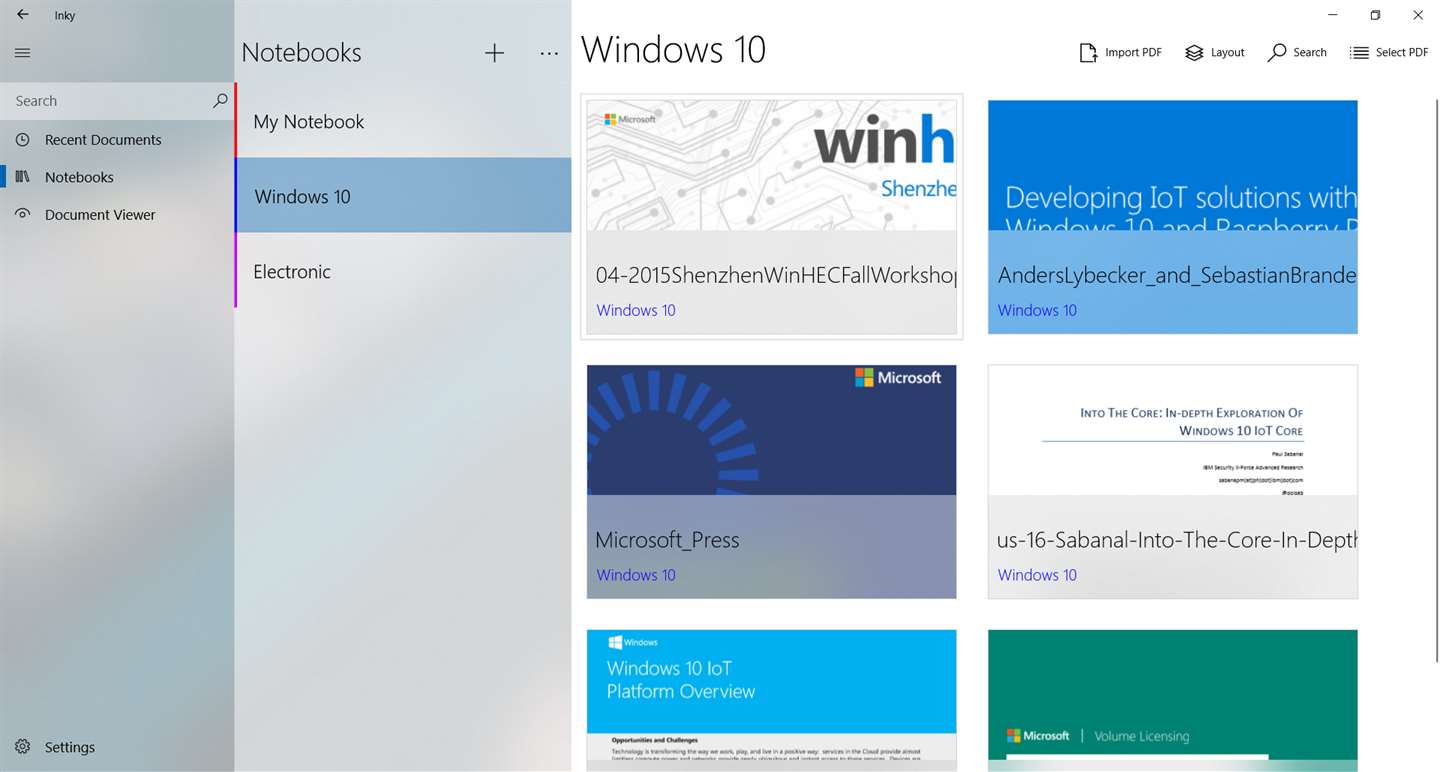This screenshot has height=772, width=1440.
Task: Click the Settings gear icon
Action: 22,747
